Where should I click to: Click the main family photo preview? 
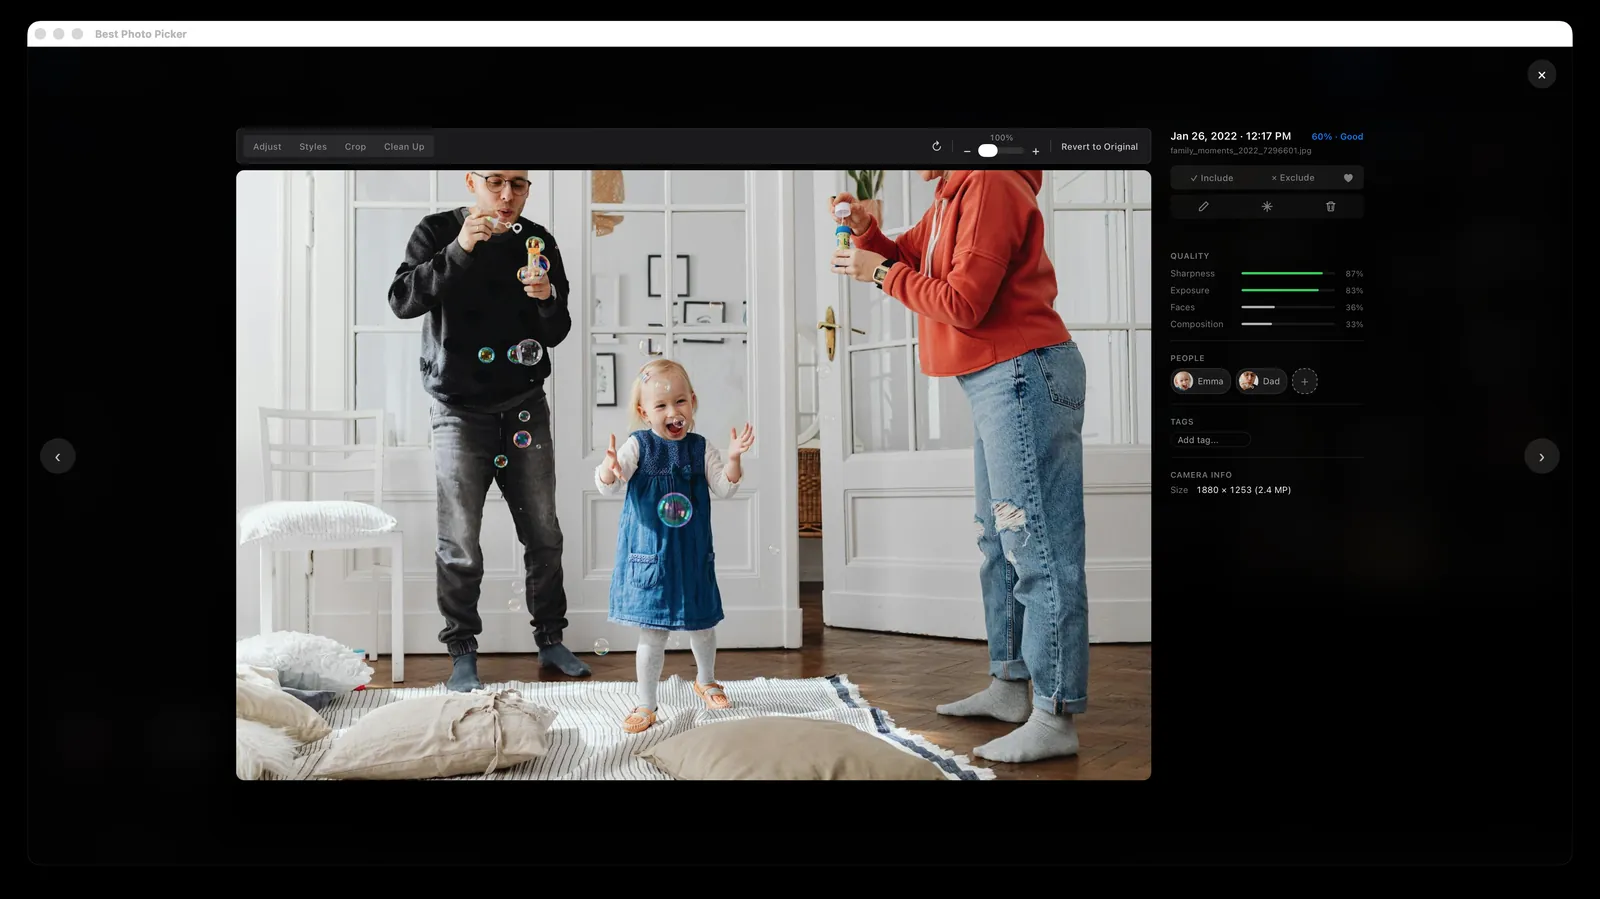coord(693,475)
